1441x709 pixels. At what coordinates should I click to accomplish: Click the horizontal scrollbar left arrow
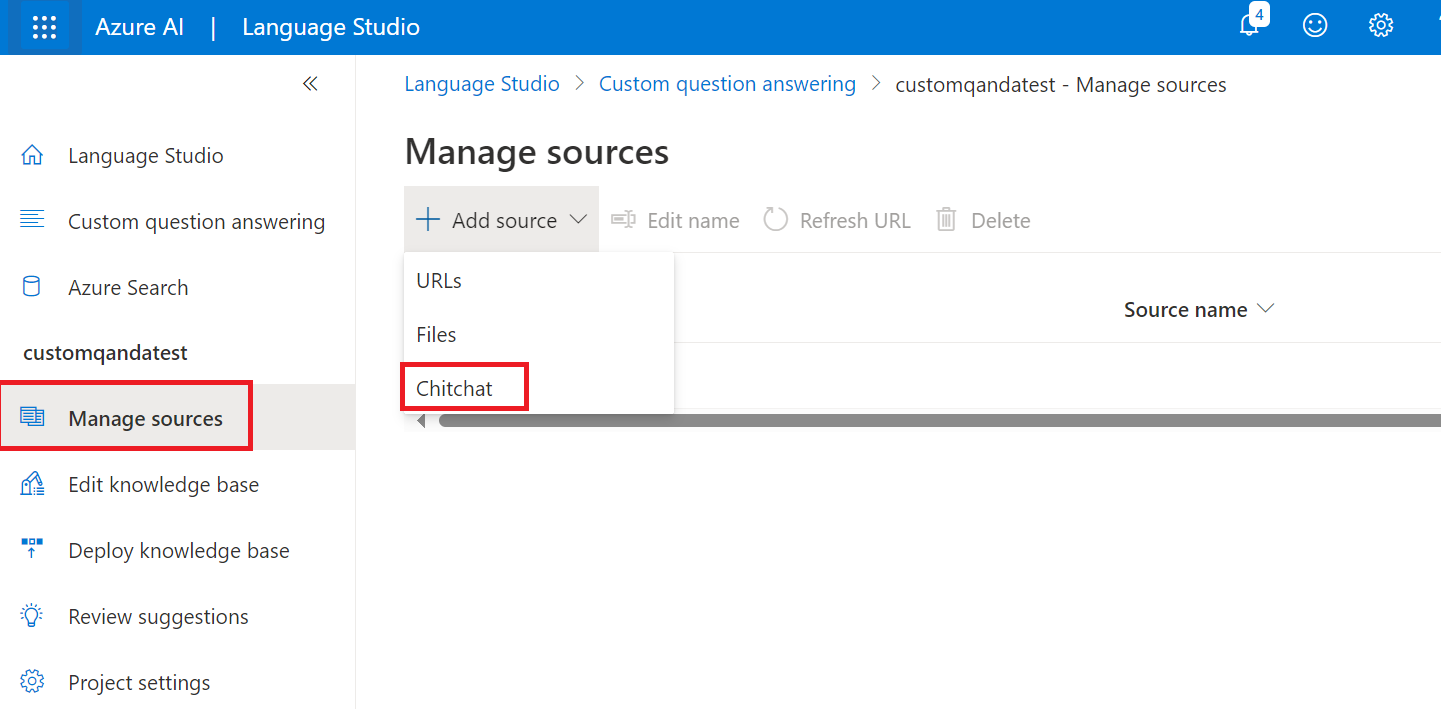point(421,421)
